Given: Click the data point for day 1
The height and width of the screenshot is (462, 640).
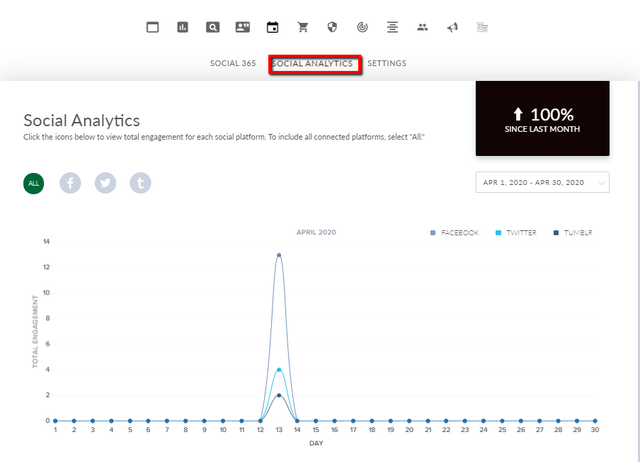Looking at the screenshot, I should (x=55, y=421).
